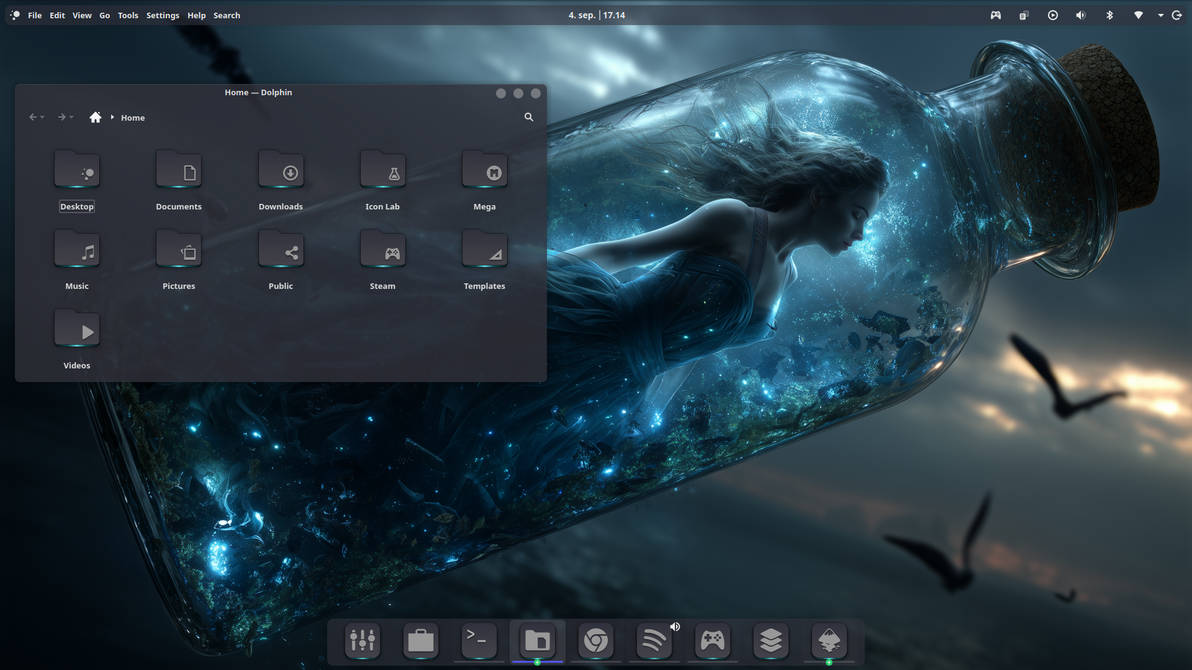1192x670 pixels.
Task: Expand the back button history dropdown
Action: pyautogui.click(x=43, y=117)
